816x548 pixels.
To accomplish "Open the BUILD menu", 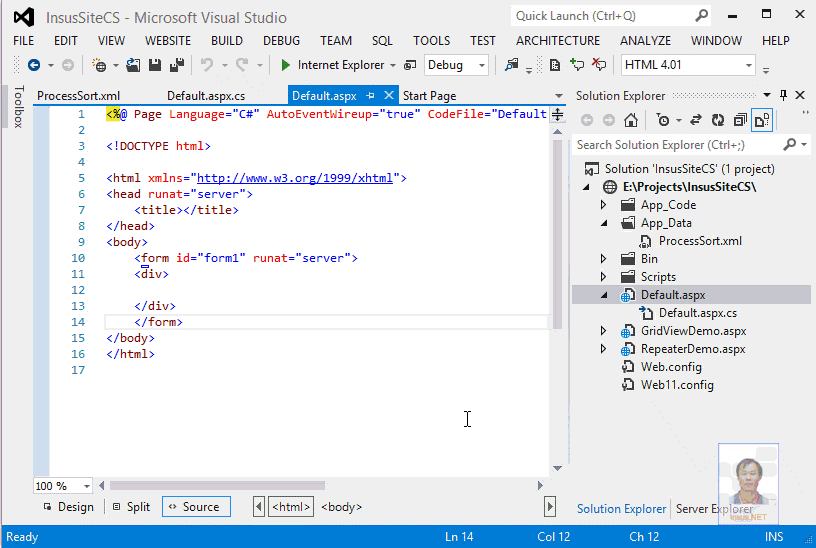I will tap(226, 41).
